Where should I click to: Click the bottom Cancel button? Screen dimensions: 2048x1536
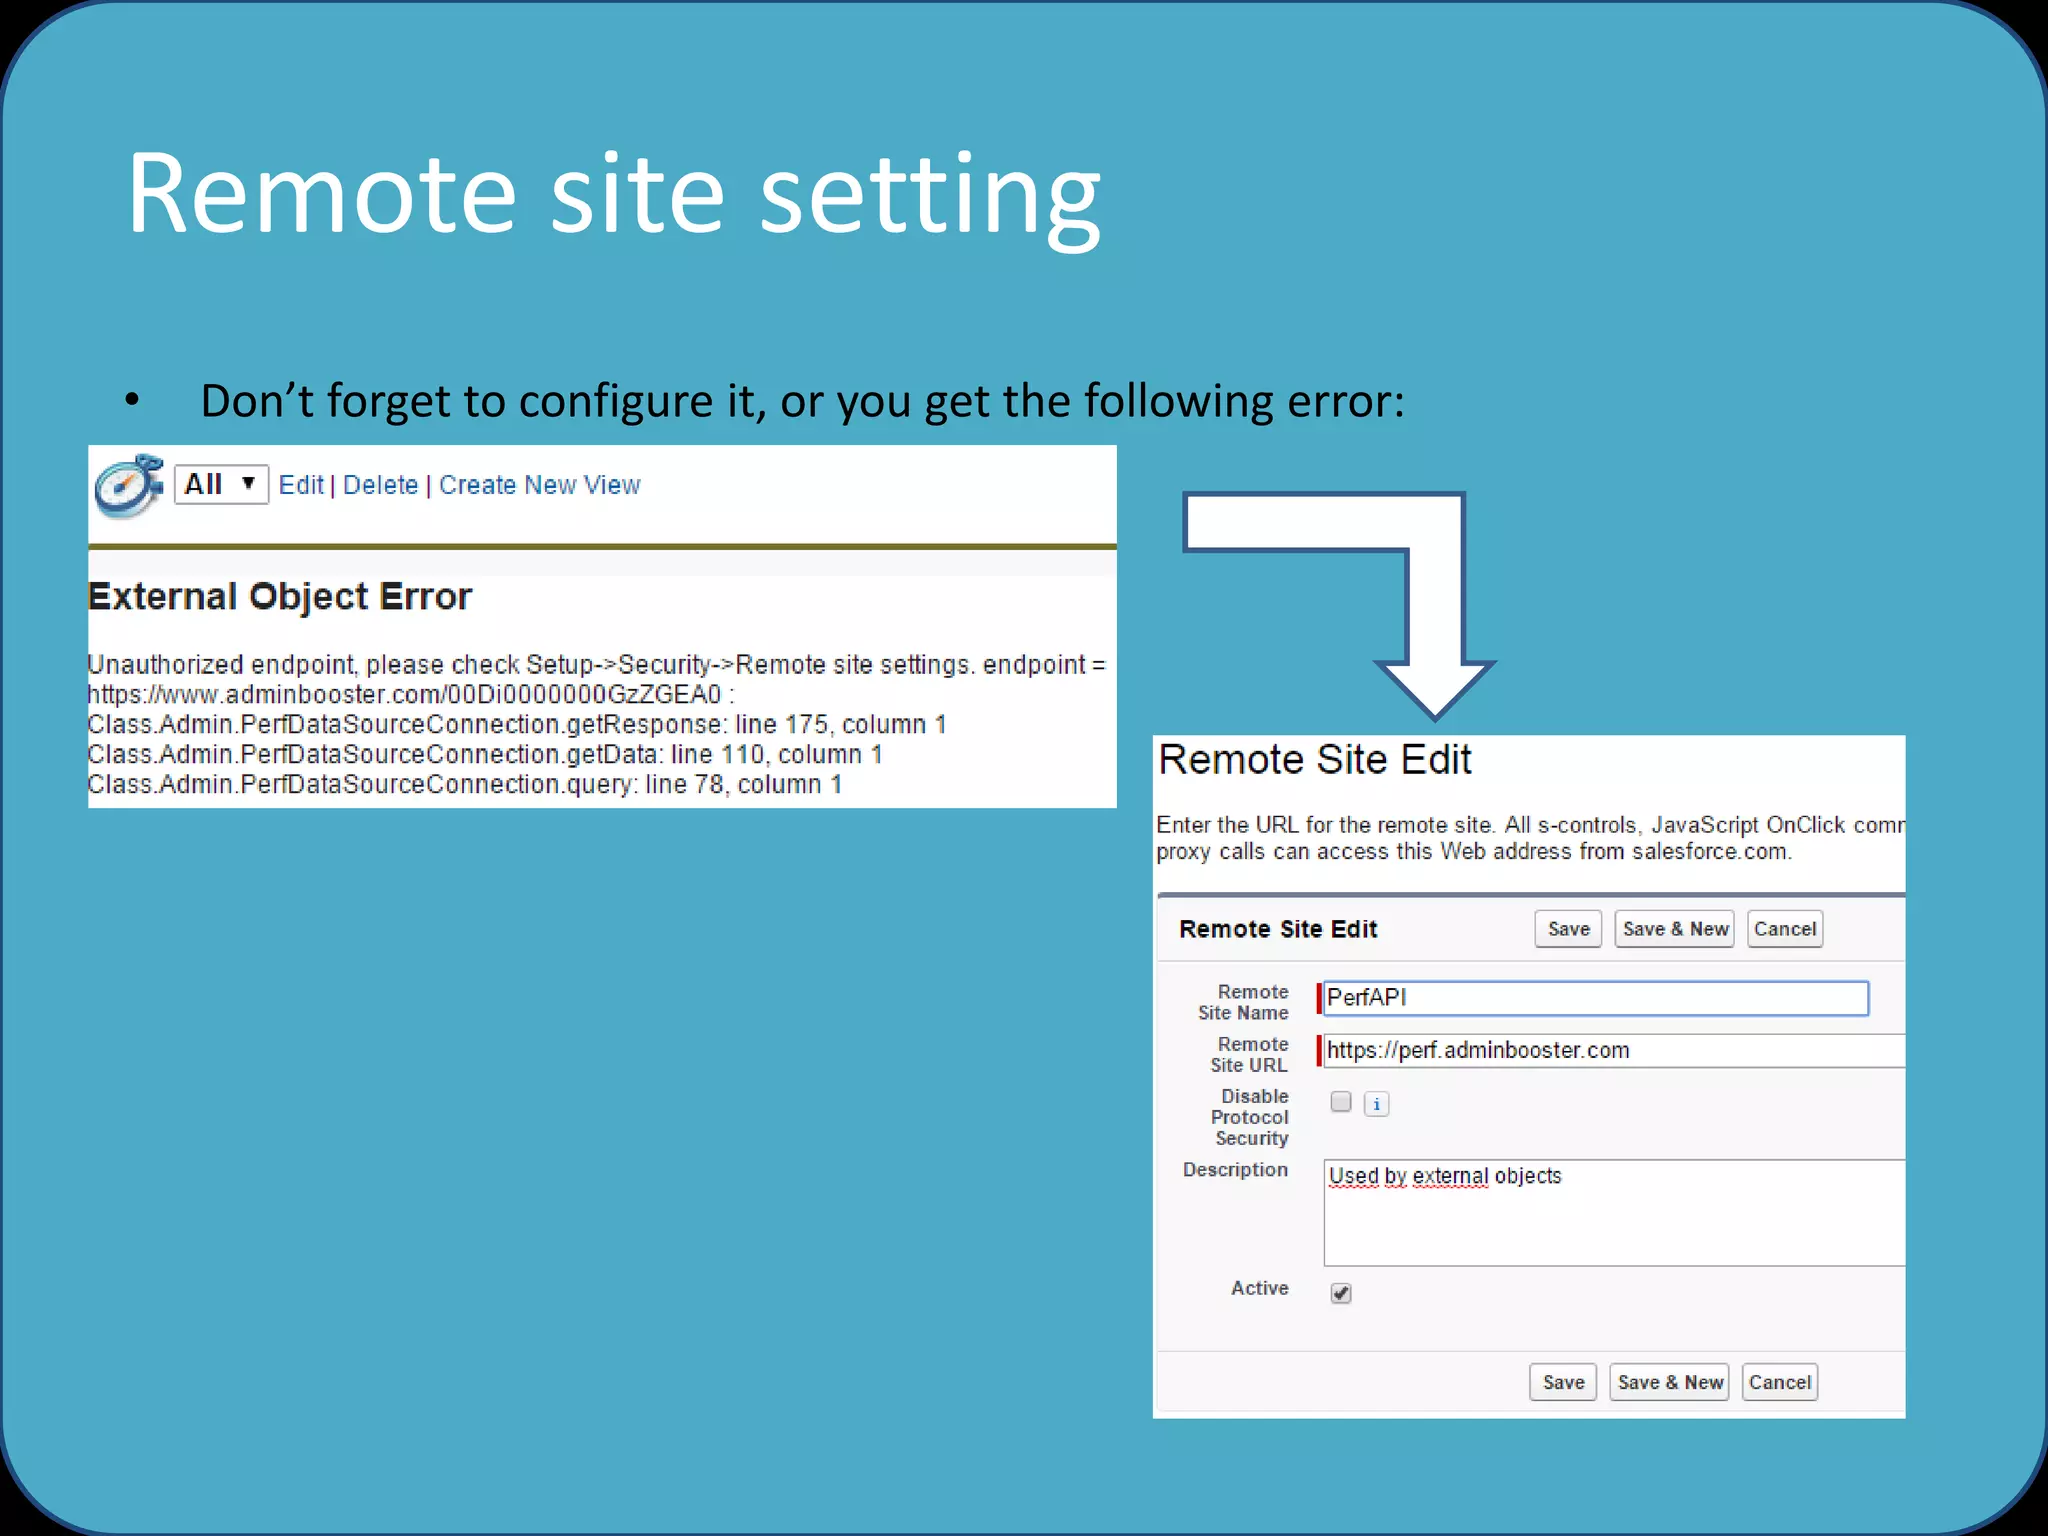click(1780, 1382)
